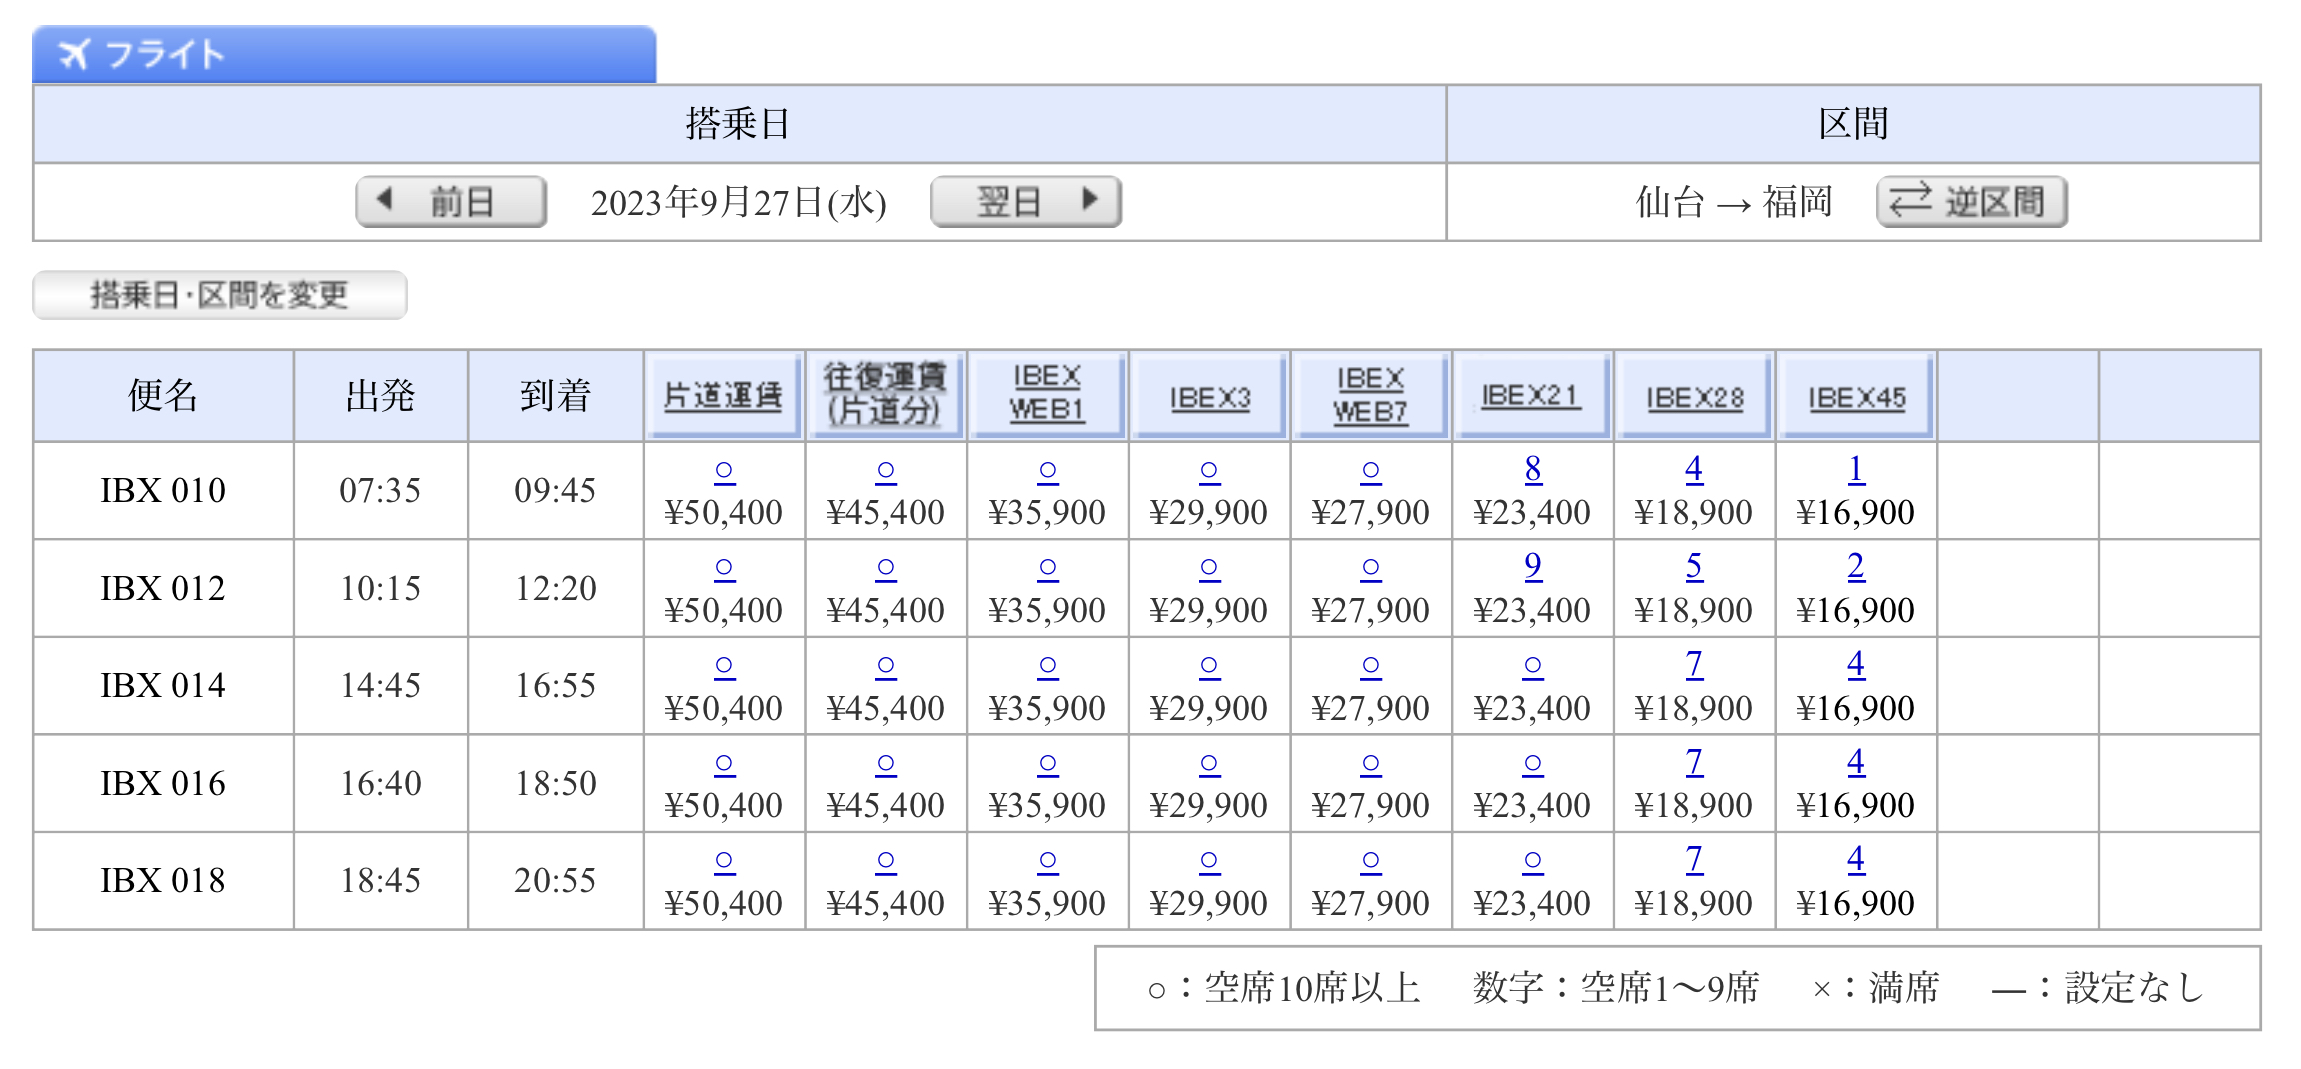The width and height of the screenshot is (2301, 1069).
Task: Select IBX 014 往復運賃 circle
Action: click(x=886, y=666)
